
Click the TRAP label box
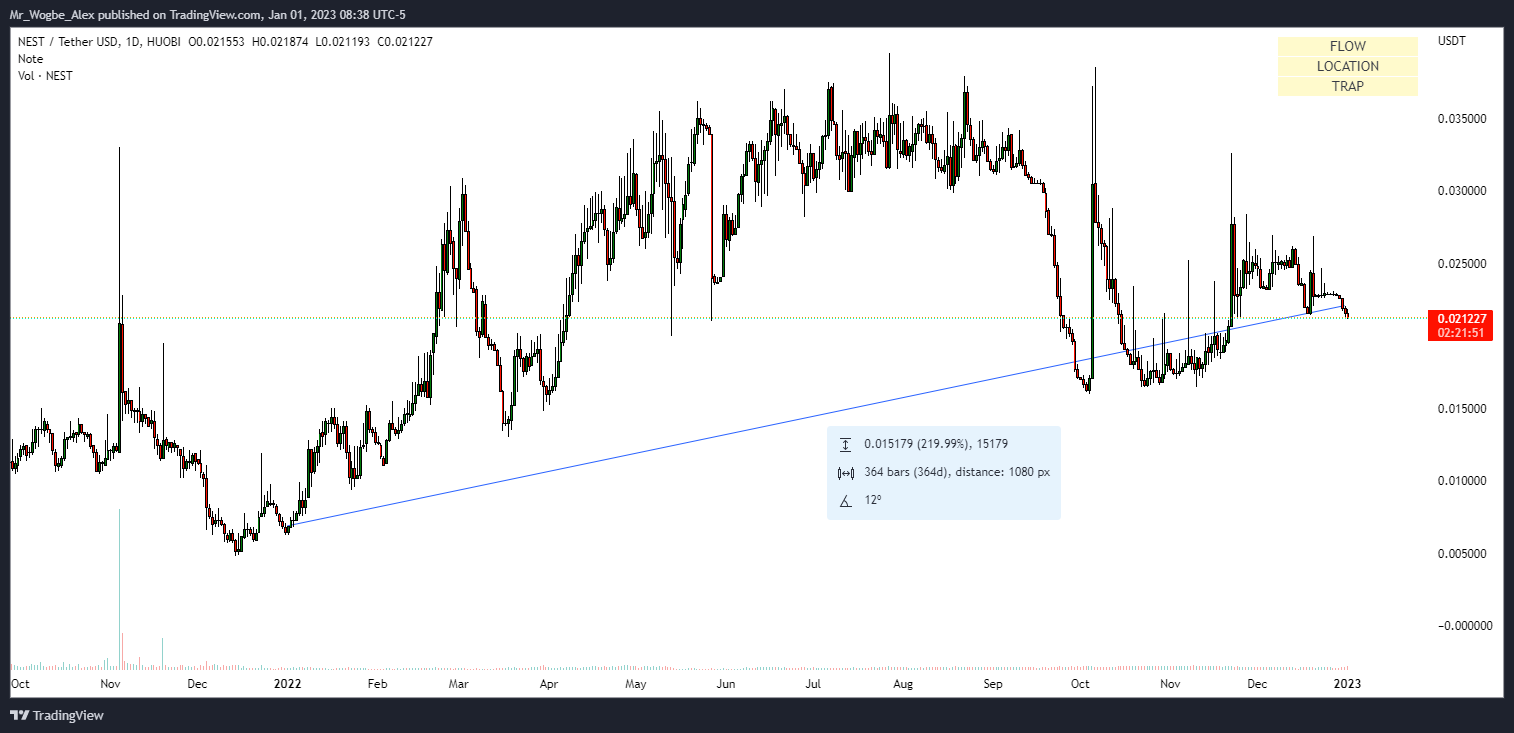pos(1347,86)
